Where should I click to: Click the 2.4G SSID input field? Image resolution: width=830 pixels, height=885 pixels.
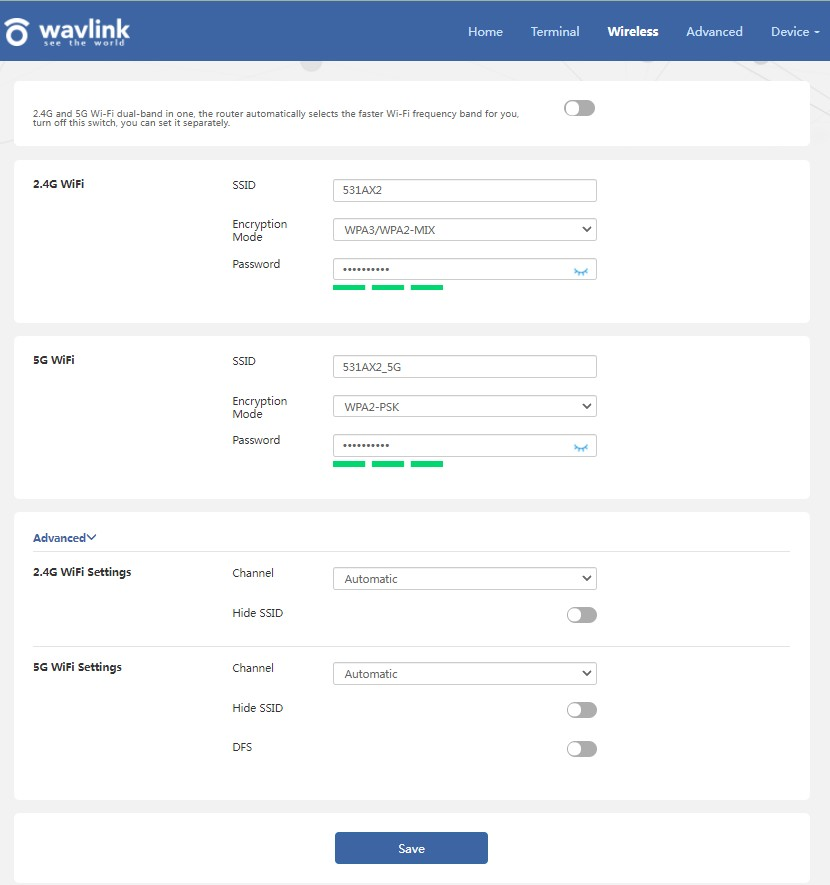coord(464,191)
